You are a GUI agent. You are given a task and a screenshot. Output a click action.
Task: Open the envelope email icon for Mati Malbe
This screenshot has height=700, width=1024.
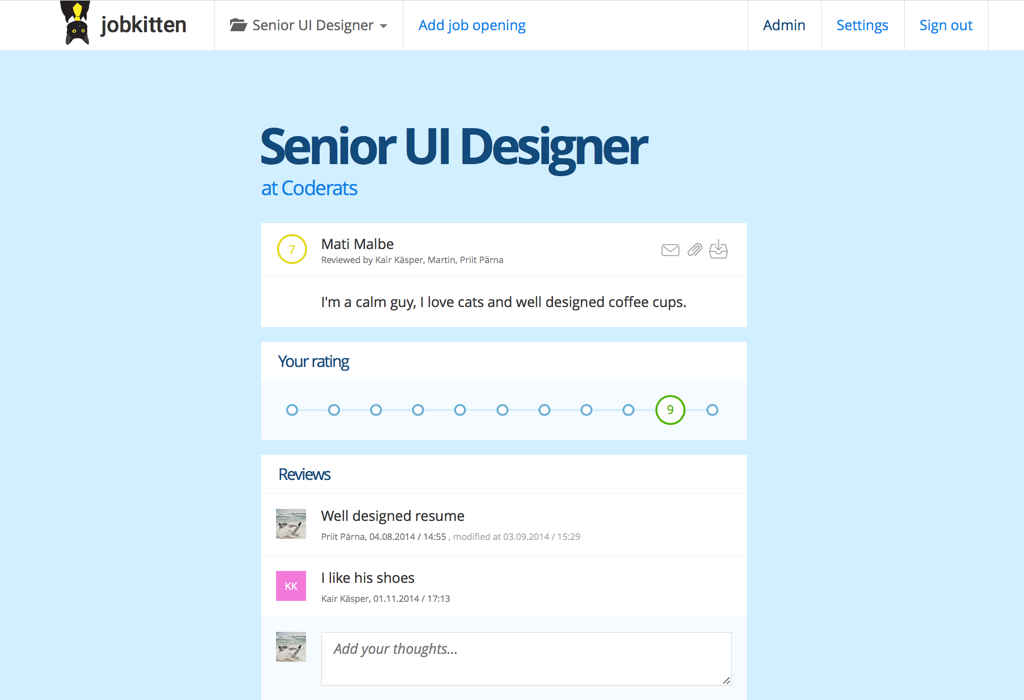670,250
